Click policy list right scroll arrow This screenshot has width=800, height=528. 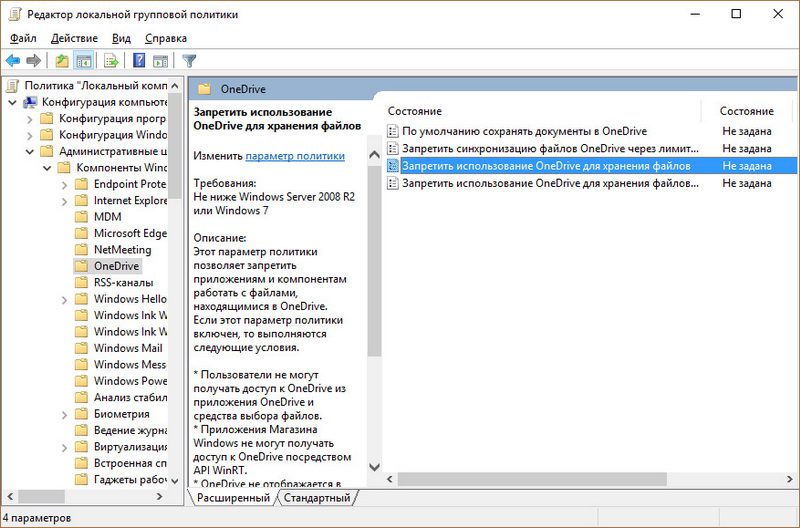(x=790, y=479)
